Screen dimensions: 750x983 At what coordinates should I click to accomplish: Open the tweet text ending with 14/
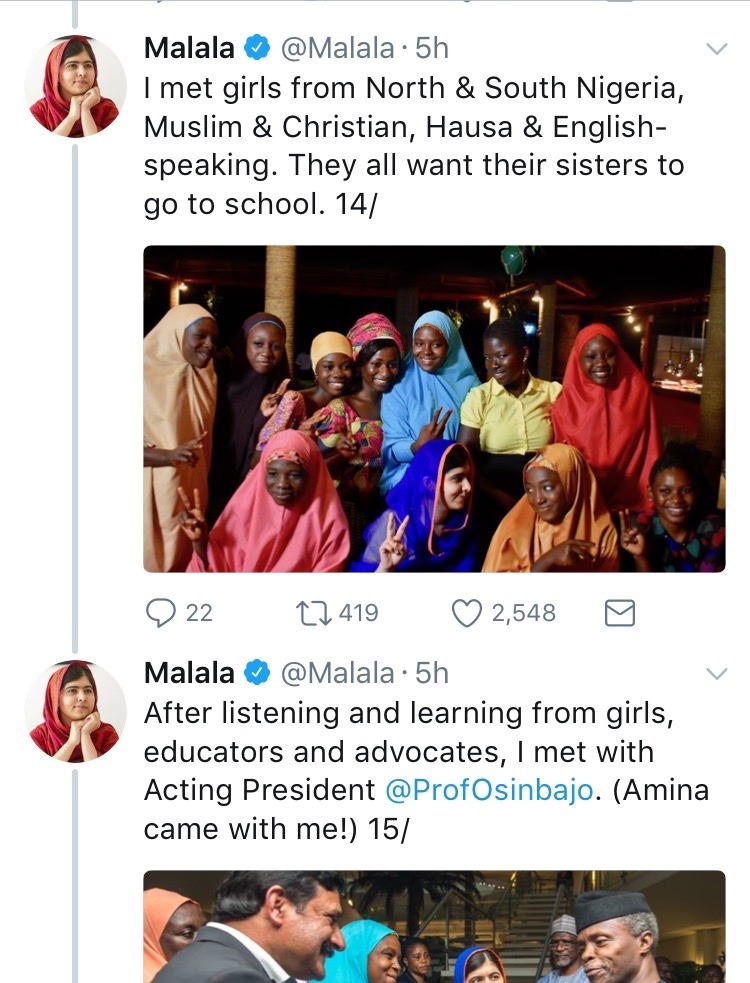pyautogui.click(x=414, y=145)
